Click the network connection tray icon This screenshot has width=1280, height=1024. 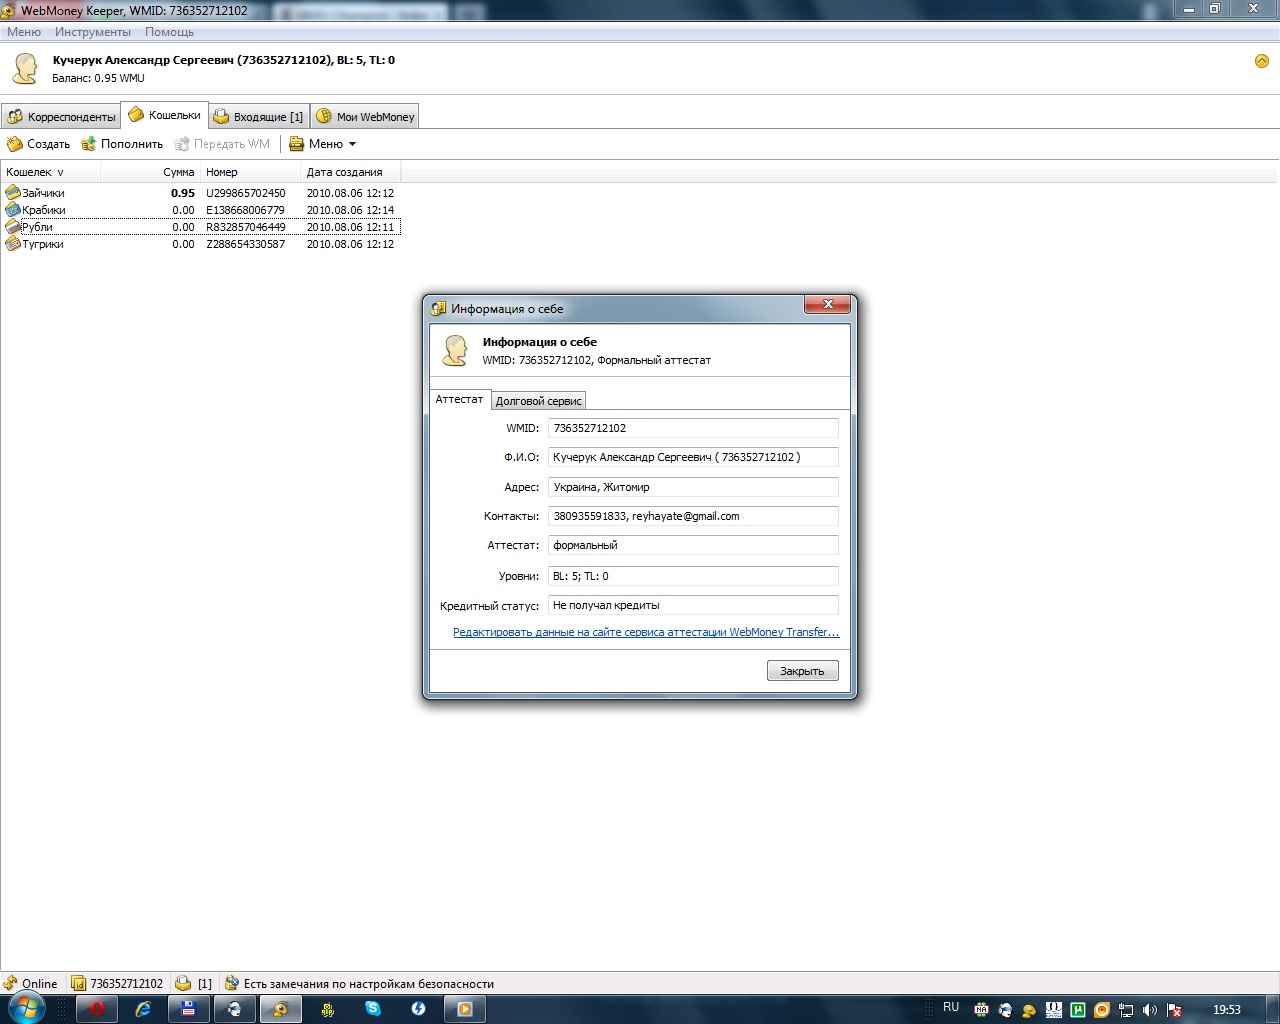click(1126, 1010)
